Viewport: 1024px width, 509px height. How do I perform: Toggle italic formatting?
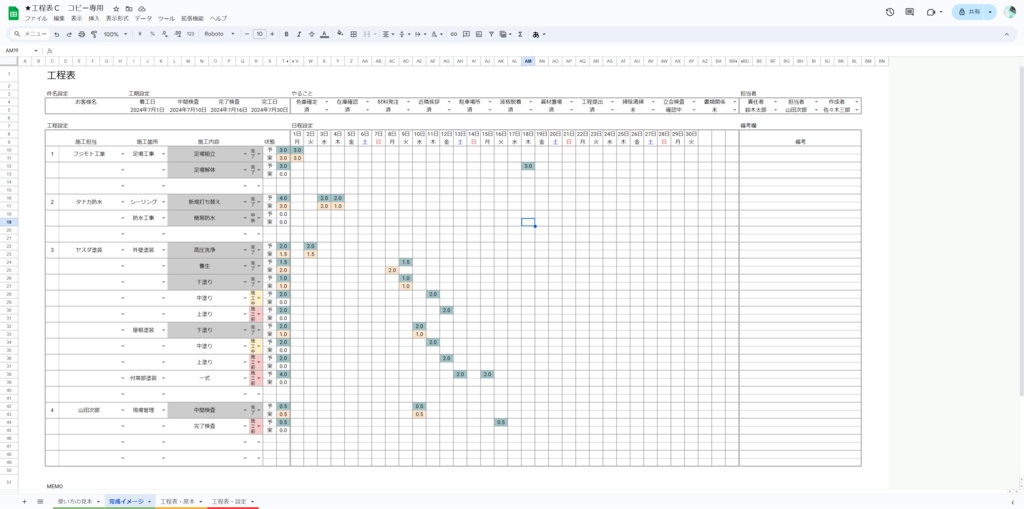(x=298, y=34)
